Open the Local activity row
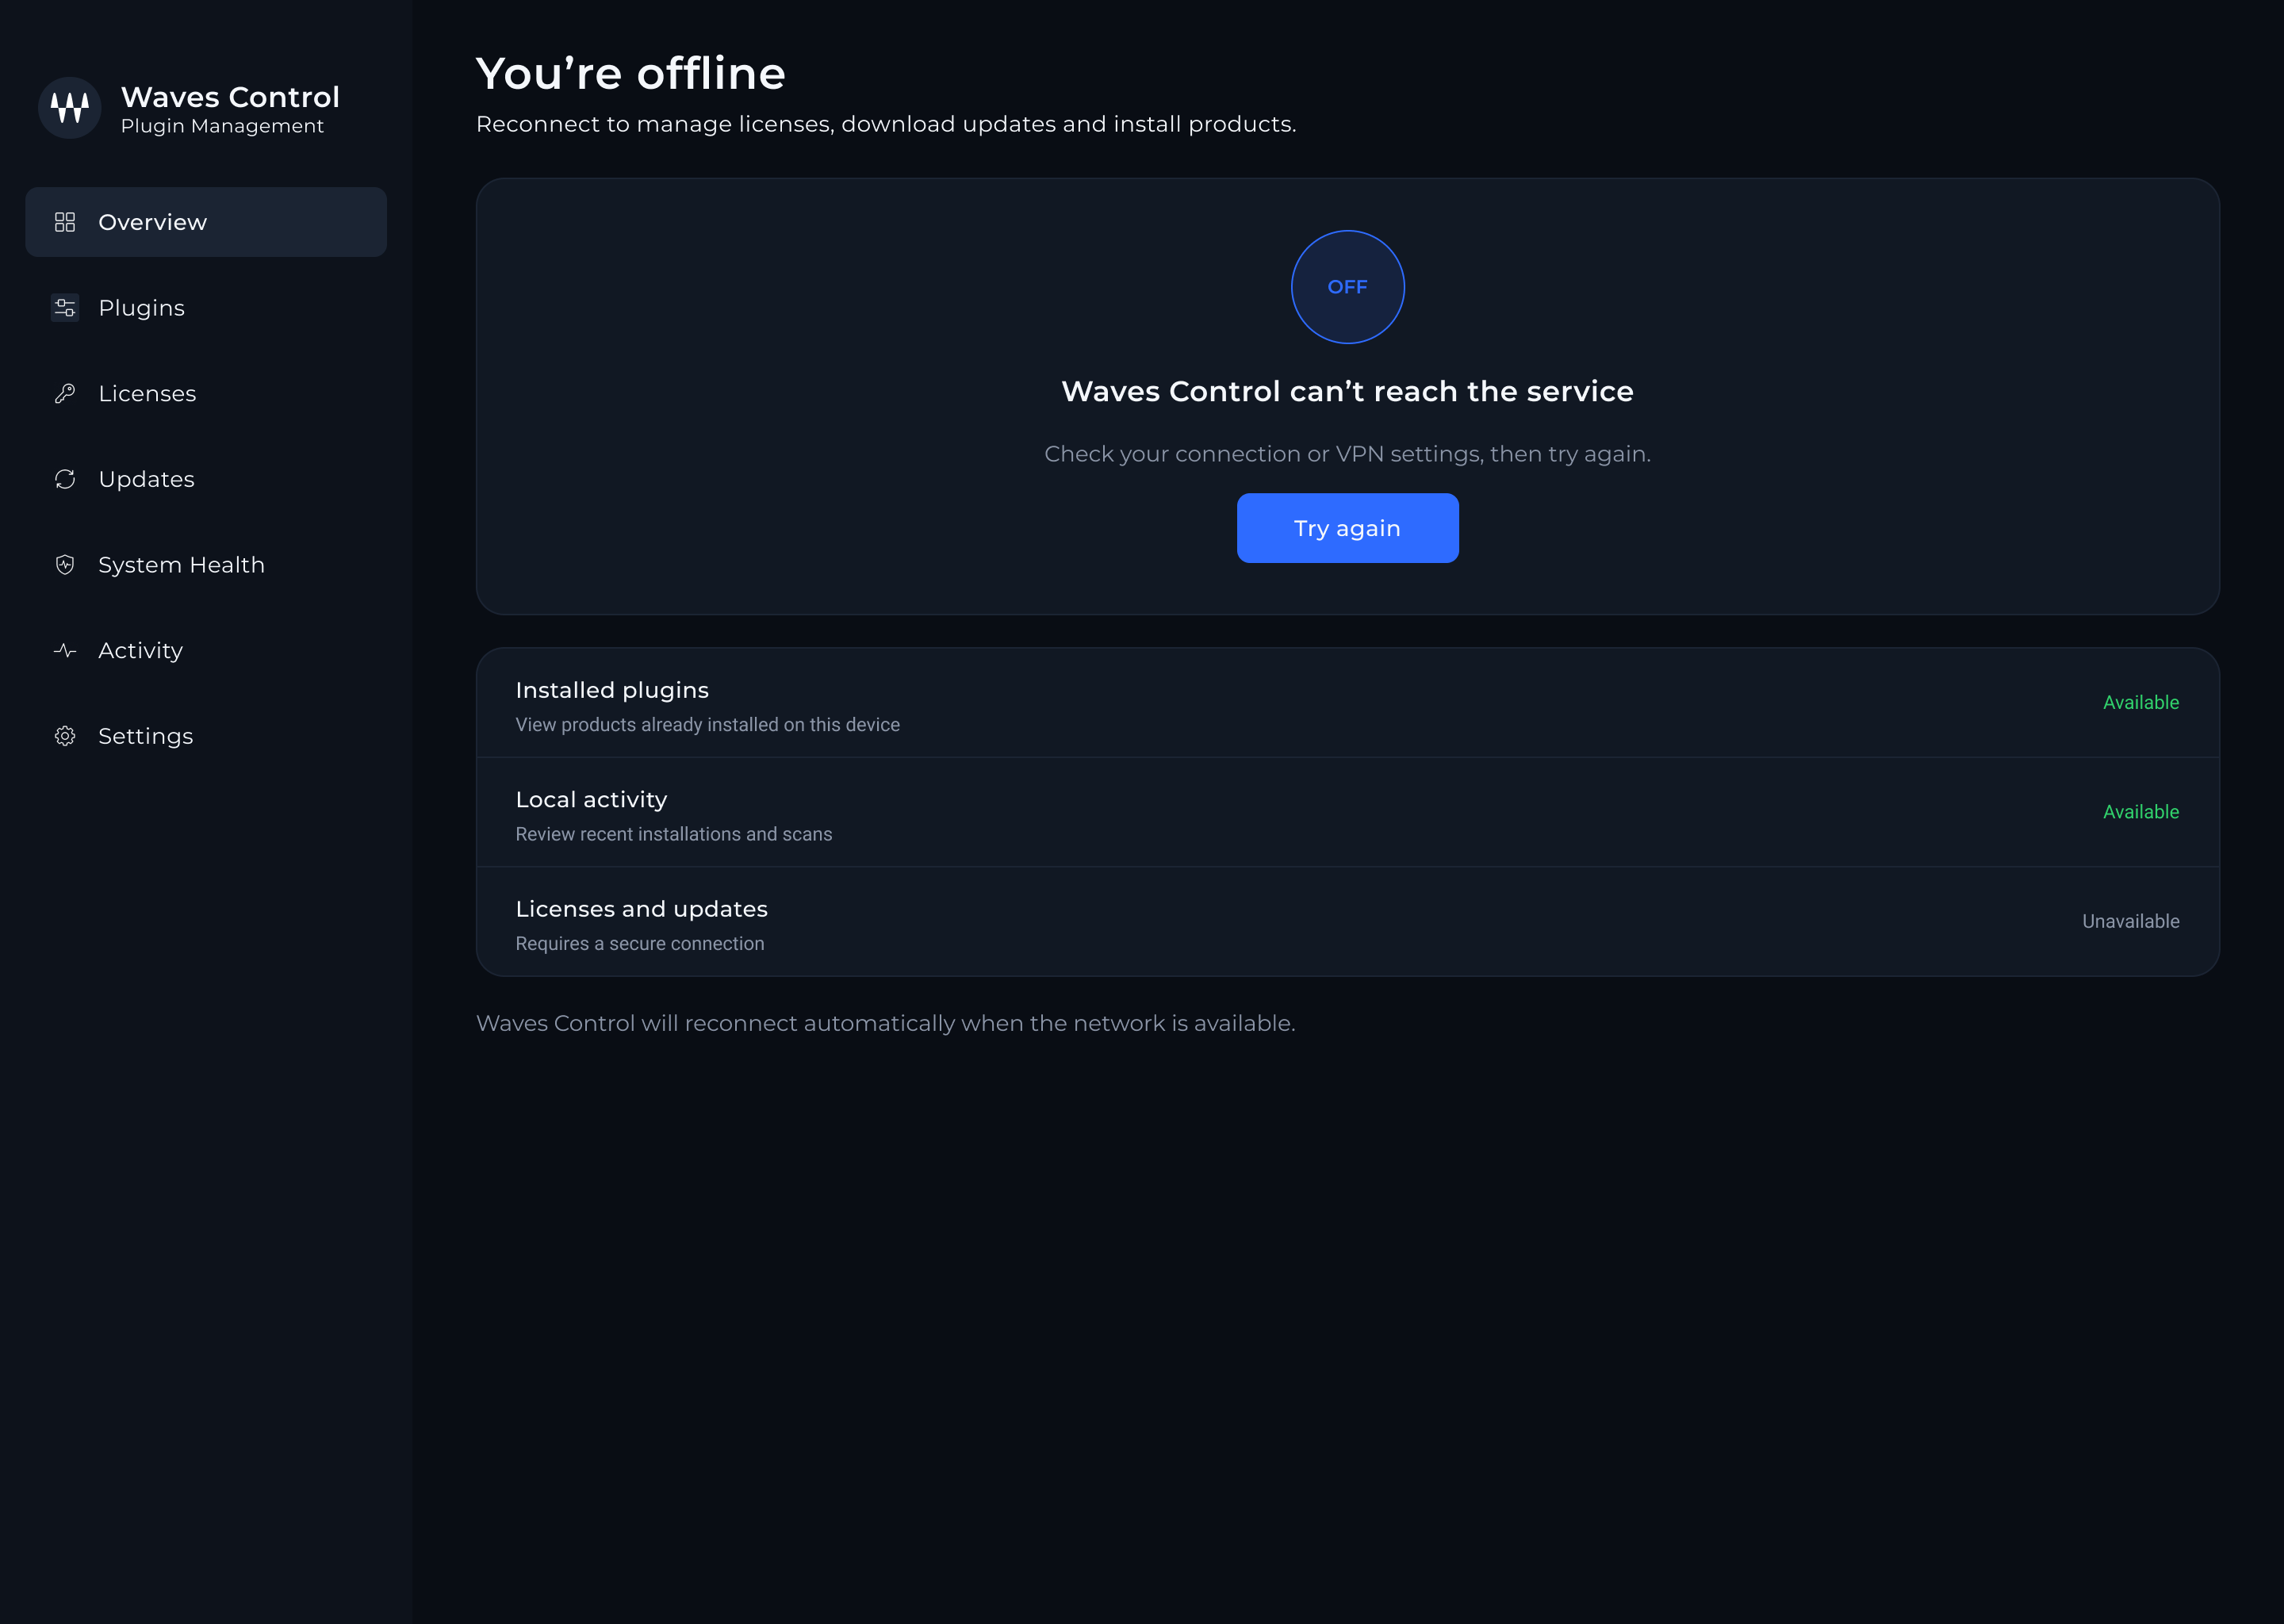Viewport: 2284px width, 1624px height. 1348,812
